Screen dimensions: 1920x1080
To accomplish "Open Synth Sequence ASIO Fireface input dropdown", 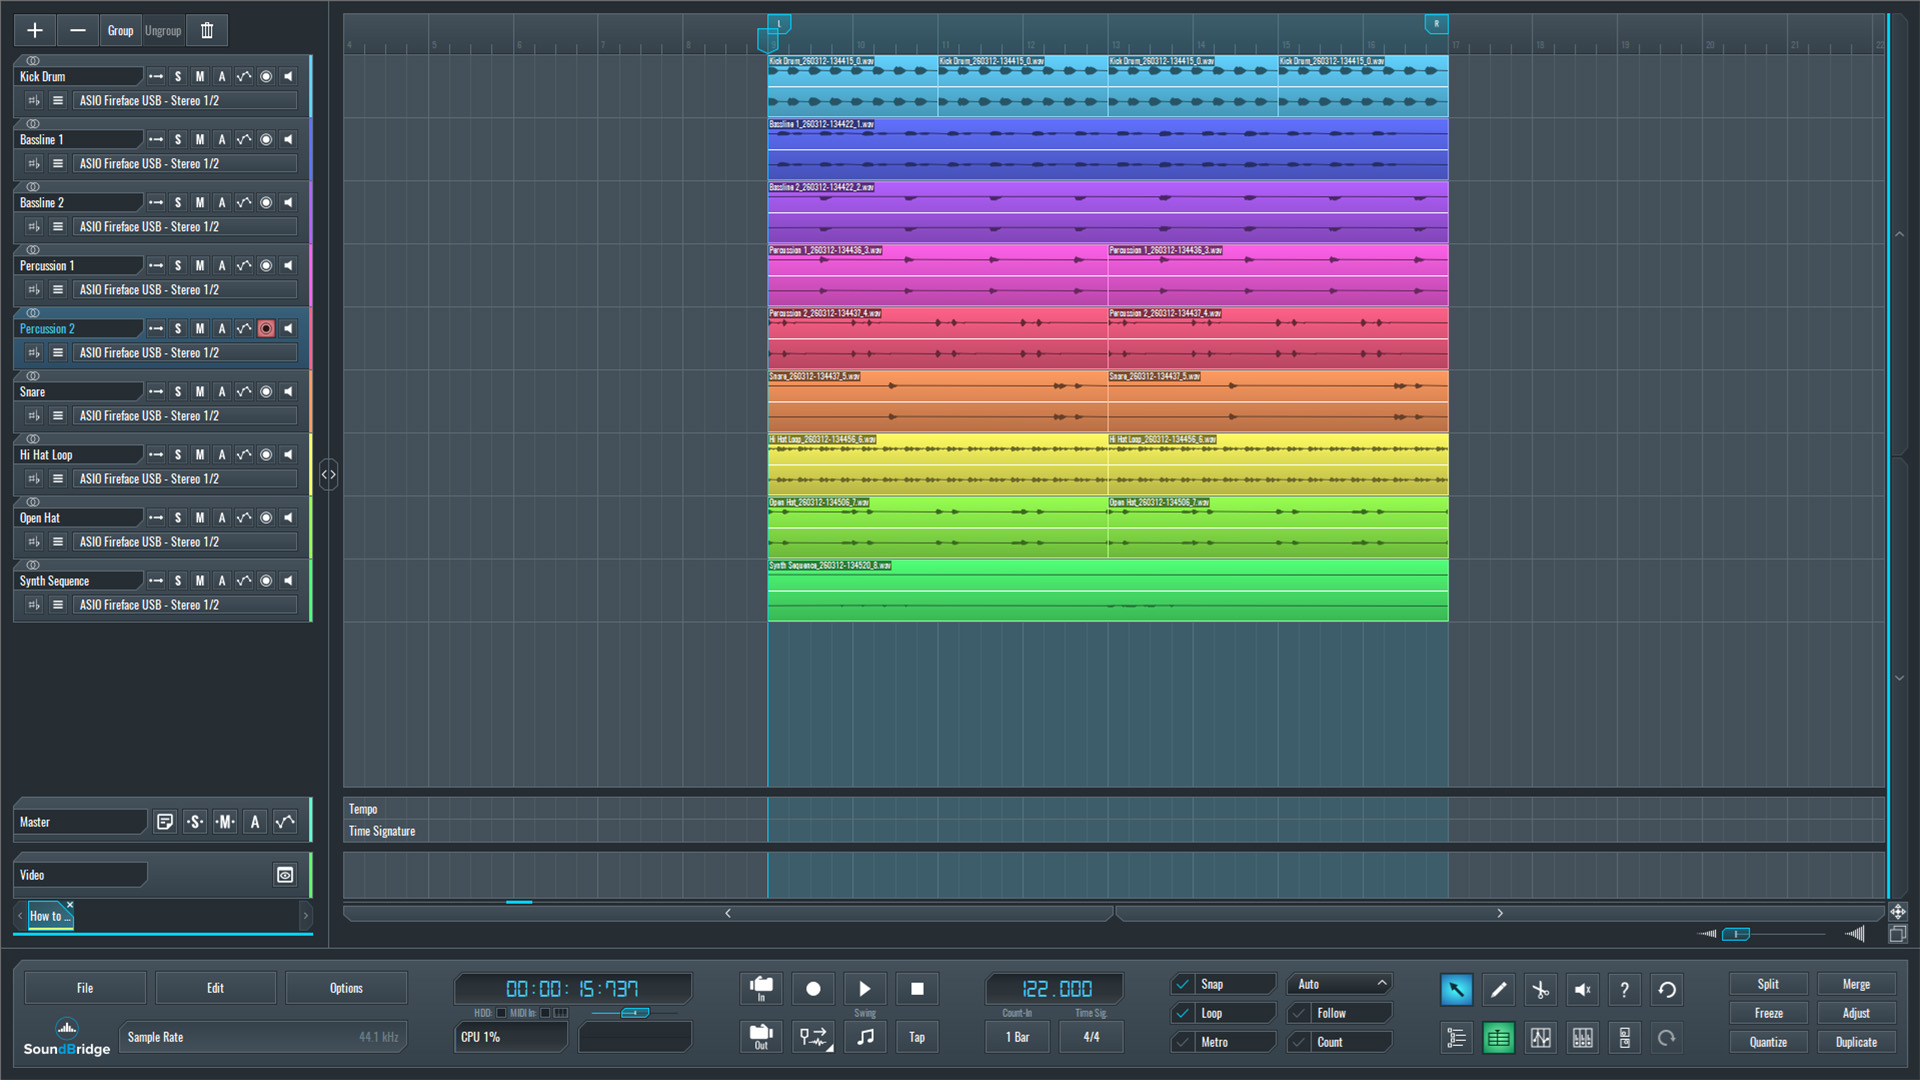I will pos(185,605).
